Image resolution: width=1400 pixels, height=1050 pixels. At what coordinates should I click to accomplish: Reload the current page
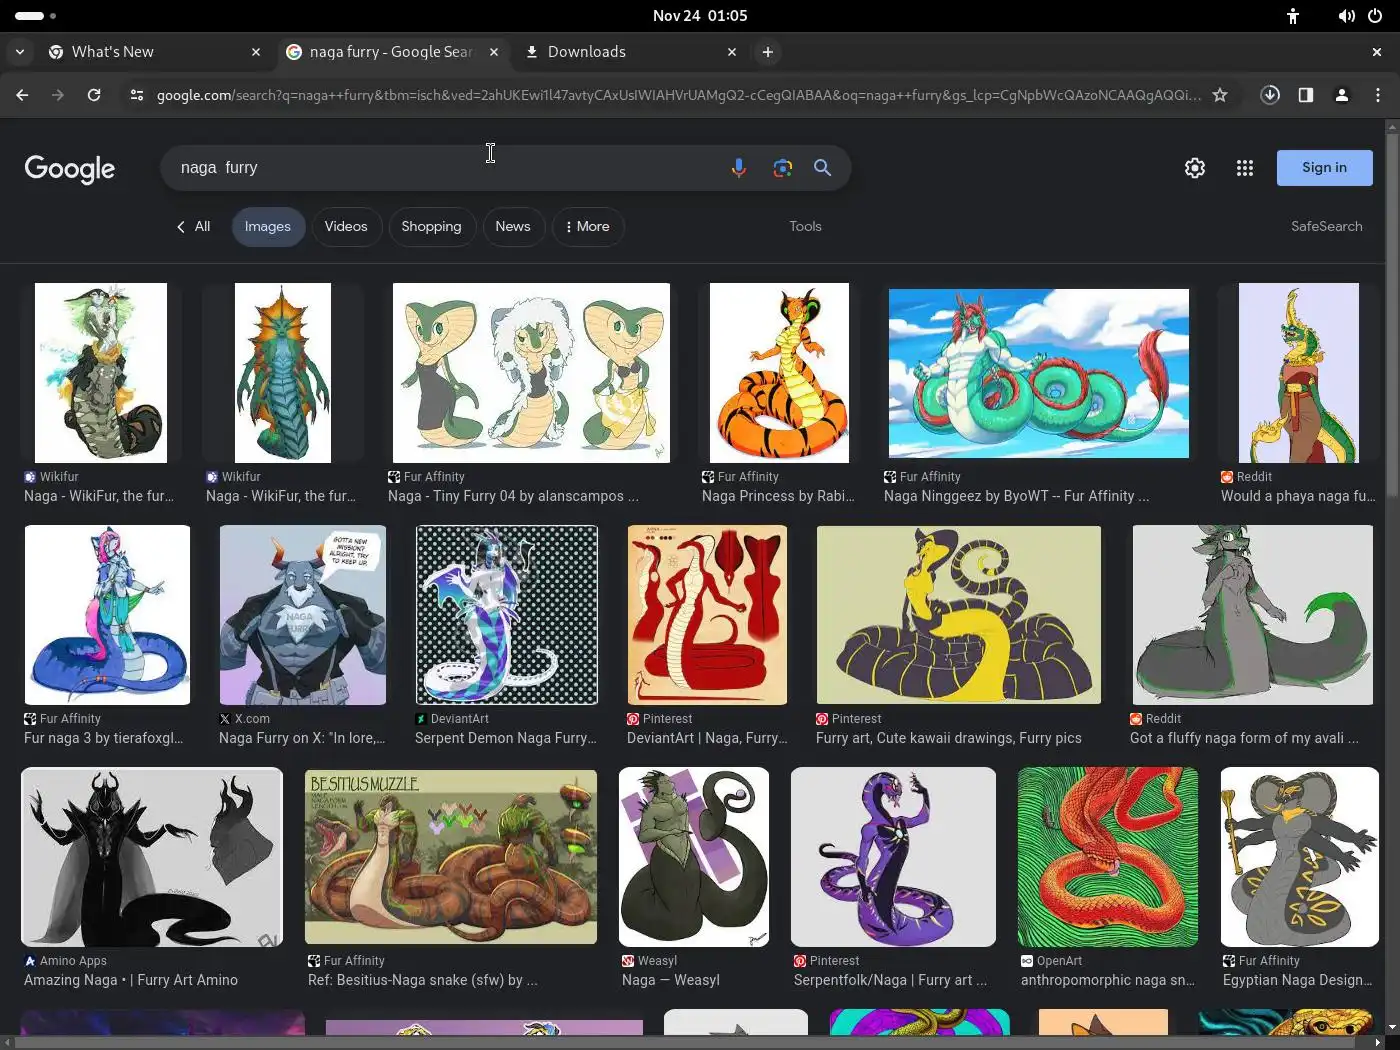[x=94, y=95]
